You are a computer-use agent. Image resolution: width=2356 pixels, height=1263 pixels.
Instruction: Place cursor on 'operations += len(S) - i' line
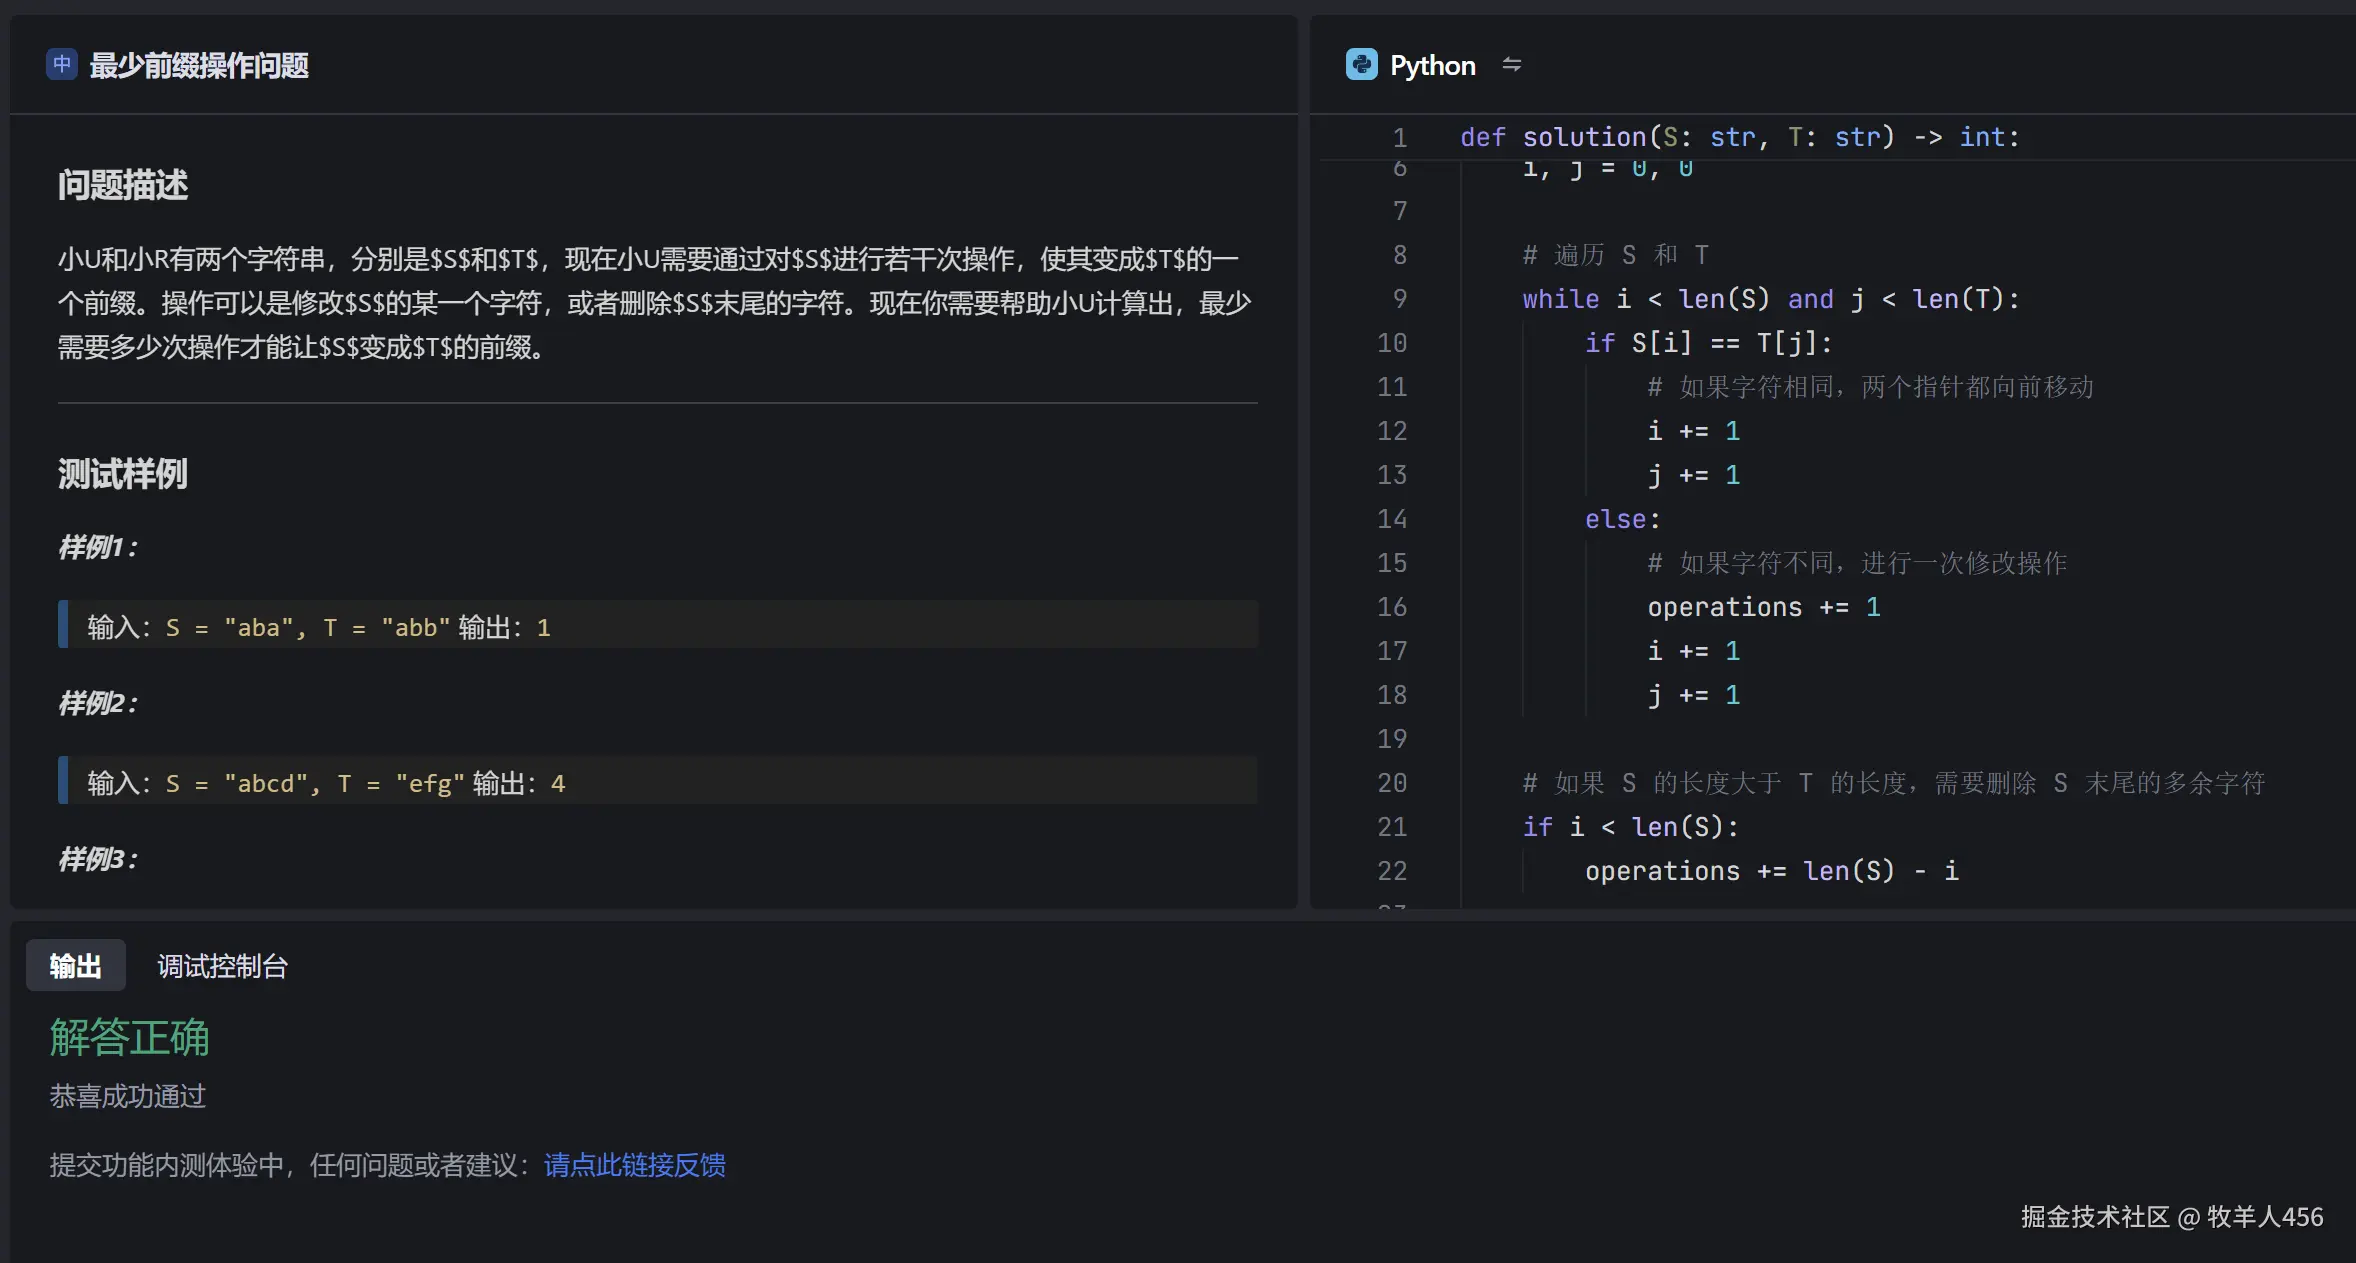1771,871
